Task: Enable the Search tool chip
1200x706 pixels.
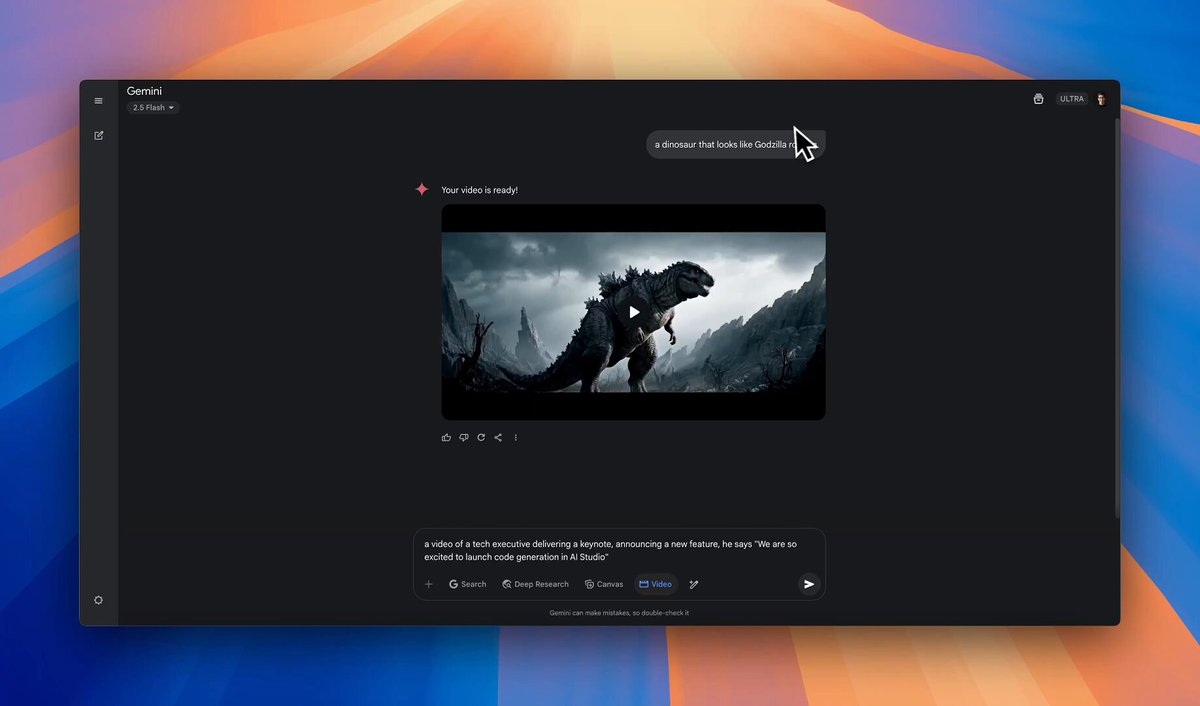Action: (x=467, y=584)
